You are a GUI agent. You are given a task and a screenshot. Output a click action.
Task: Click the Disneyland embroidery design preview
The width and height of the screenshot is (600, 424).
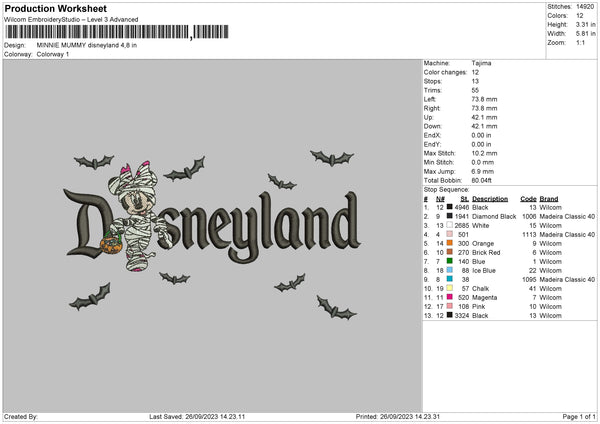[x=213, y=236]
